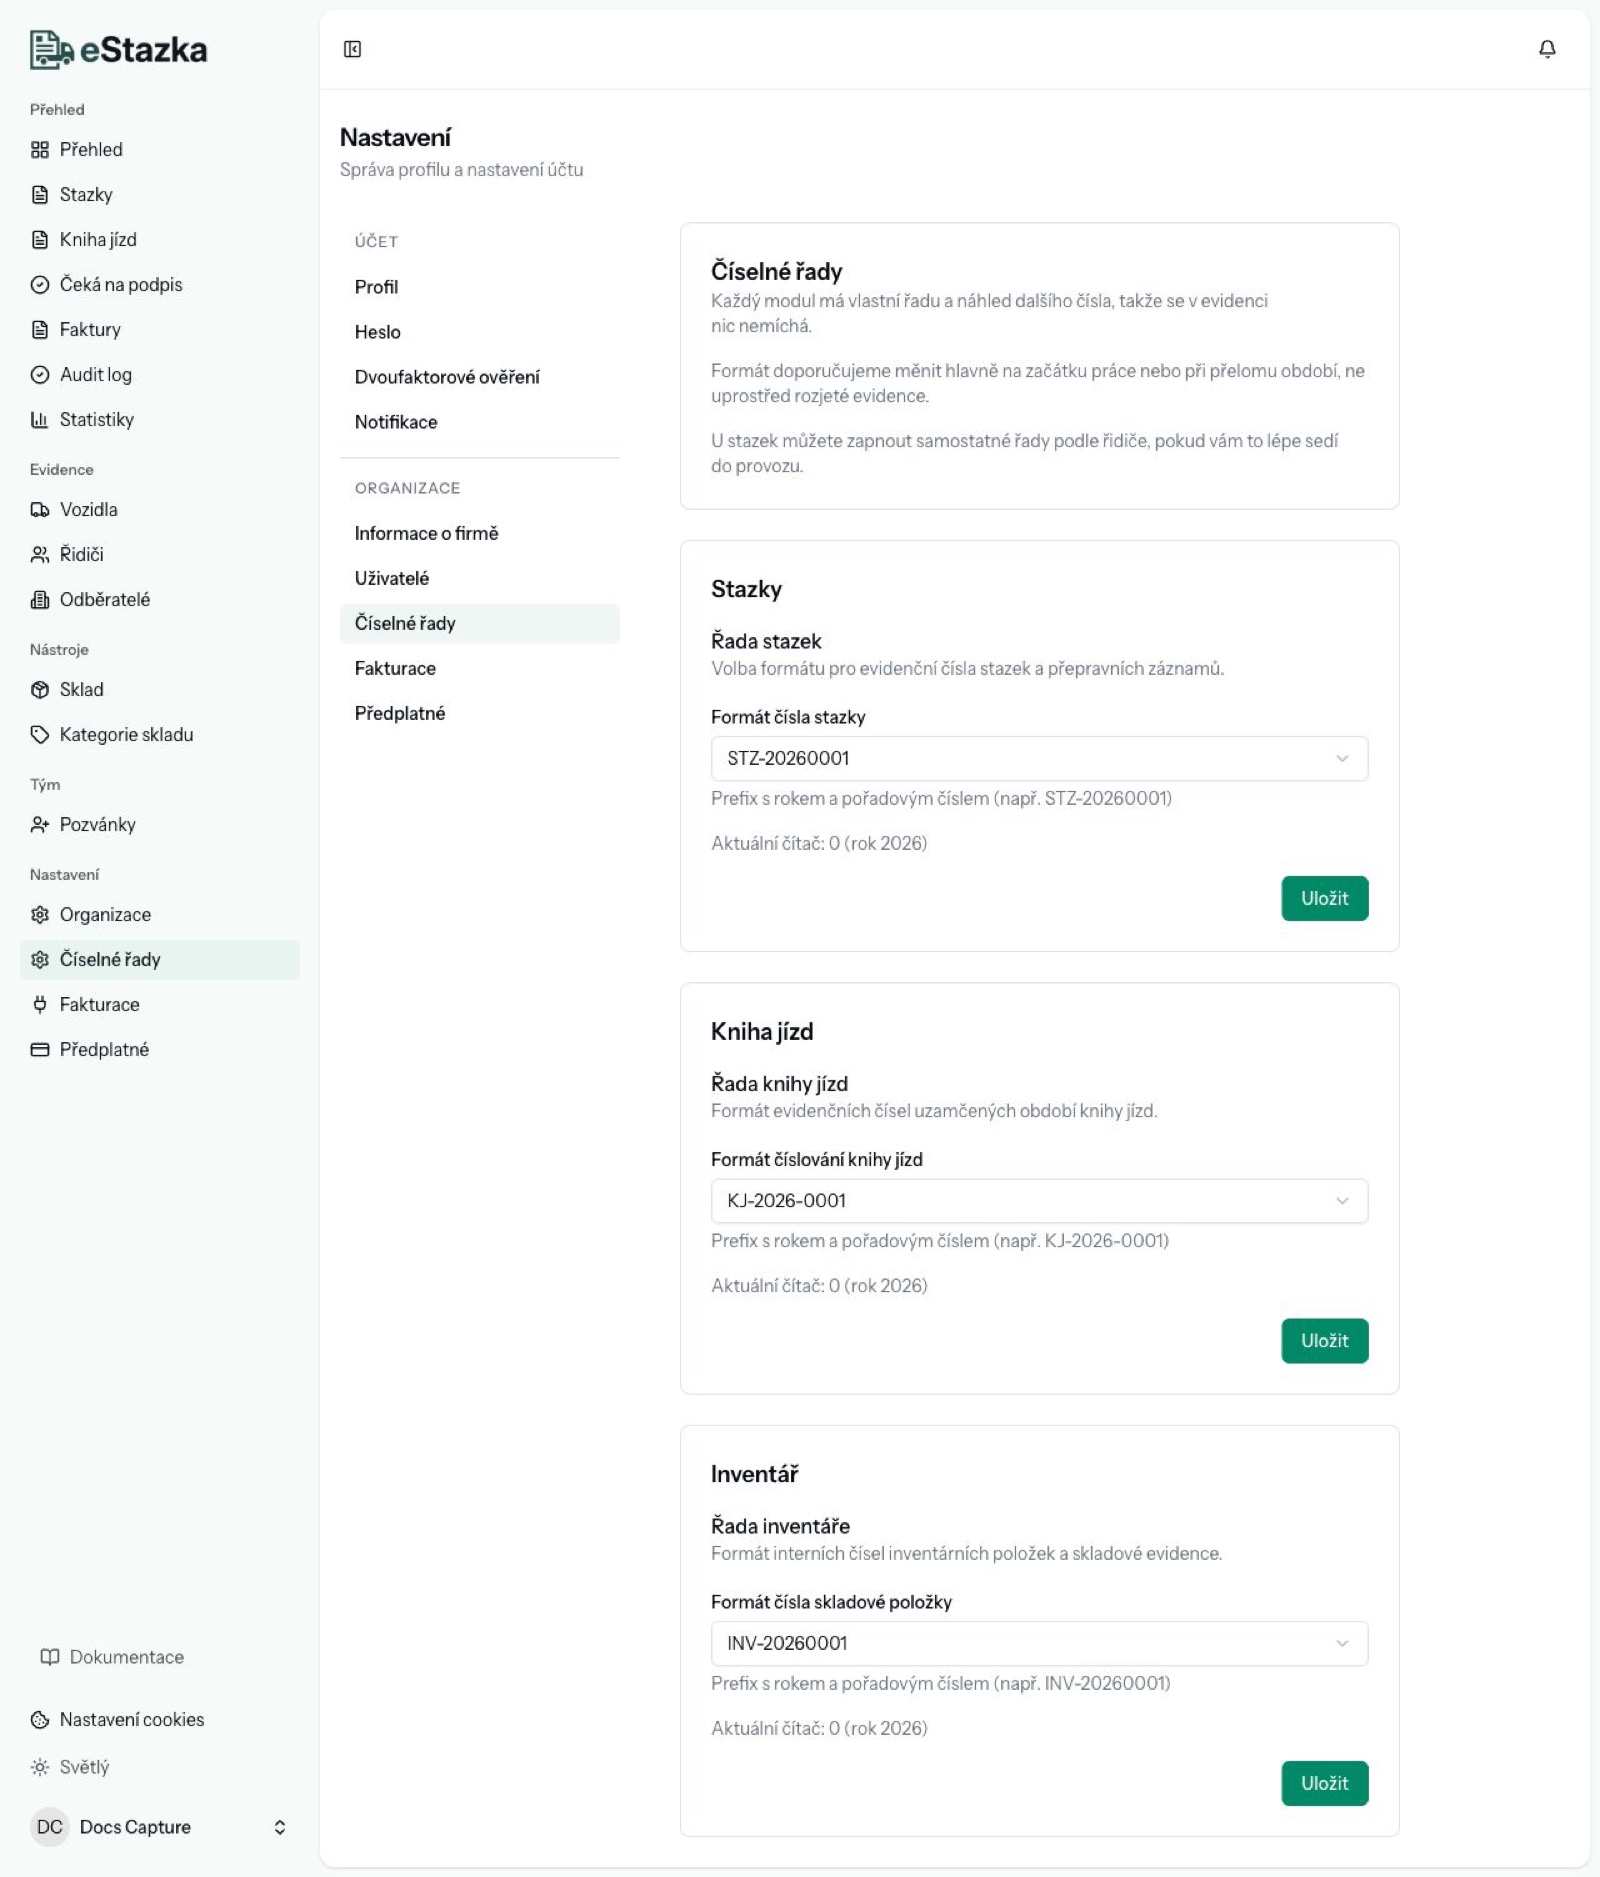Open Sklad via box icon

coord(40,690)
